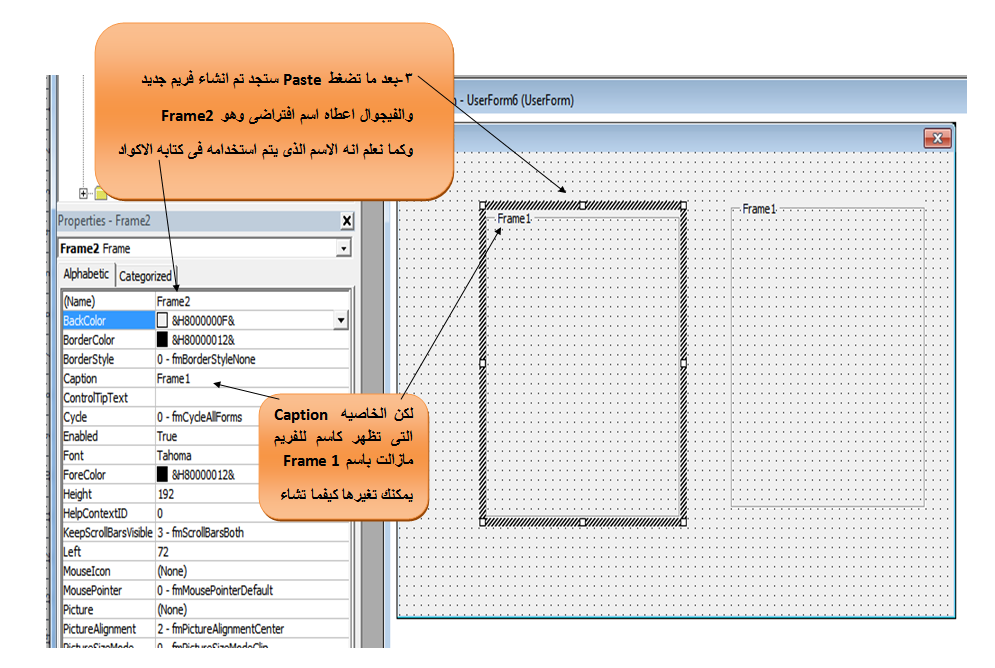Switch to the Alphabetic tab
This screenshot has height=668, width=995.
pyautogui.click(x=86, y=274)
